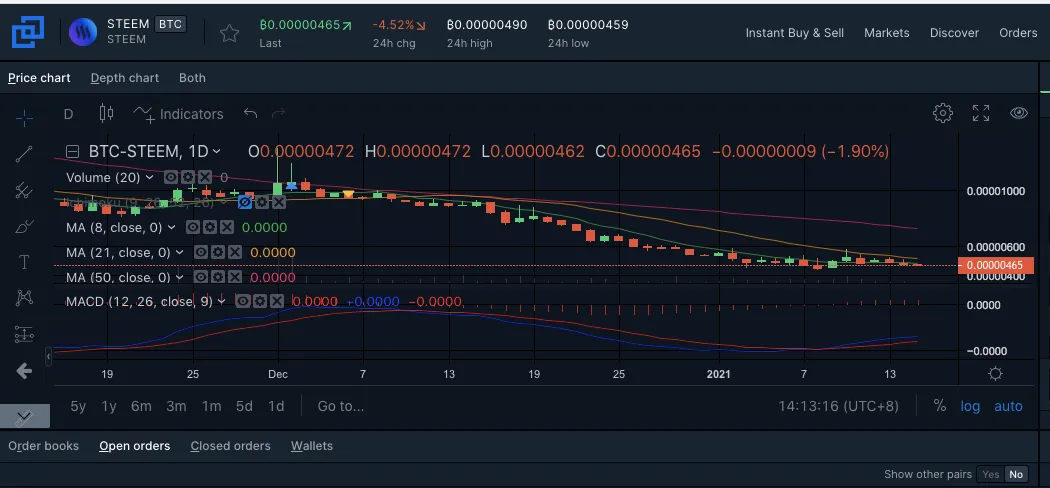The height and width of the screenshot is (488, 1050).
Task: Expand the MA (8, close, 0) menu
Action: click(x=171, y=228)
